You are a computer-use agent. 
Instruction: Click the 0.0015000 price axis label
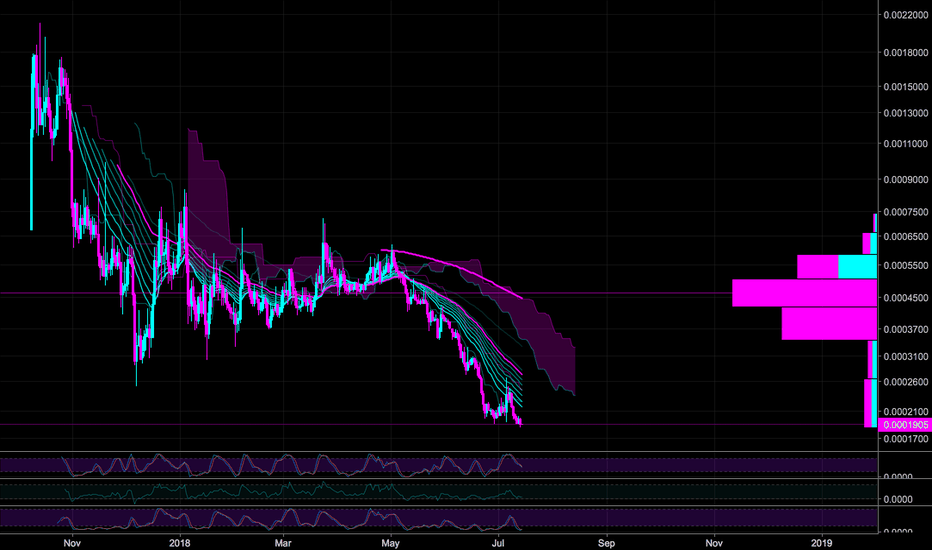pos(906,87)
